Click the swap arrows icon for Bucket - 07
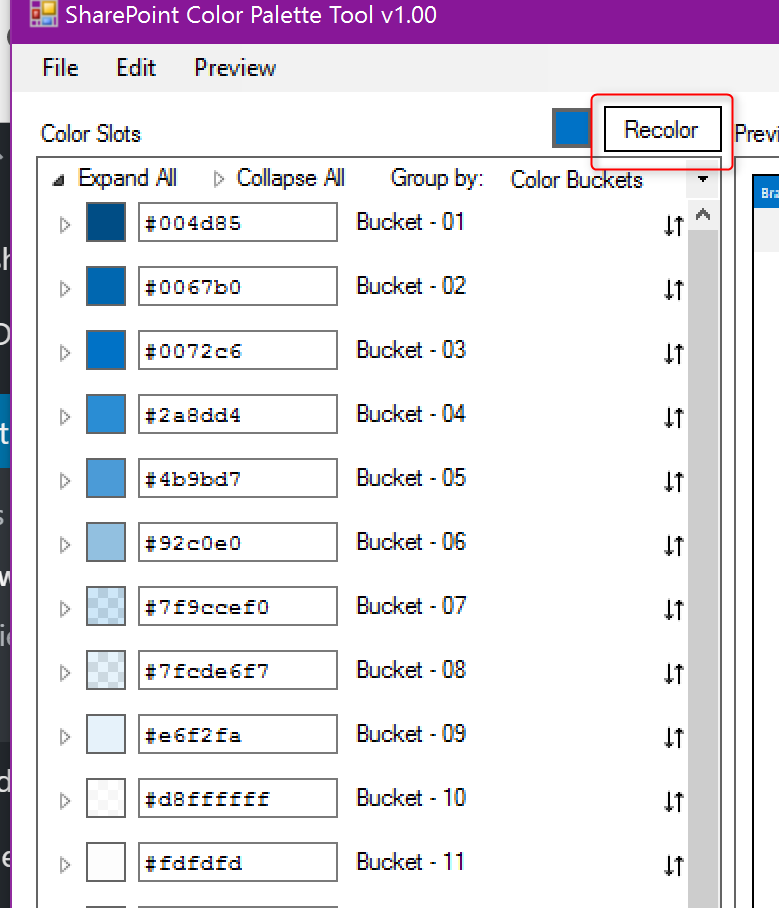Screen dimensions: 779x908 pyautogui.click(x=674, y=609)
